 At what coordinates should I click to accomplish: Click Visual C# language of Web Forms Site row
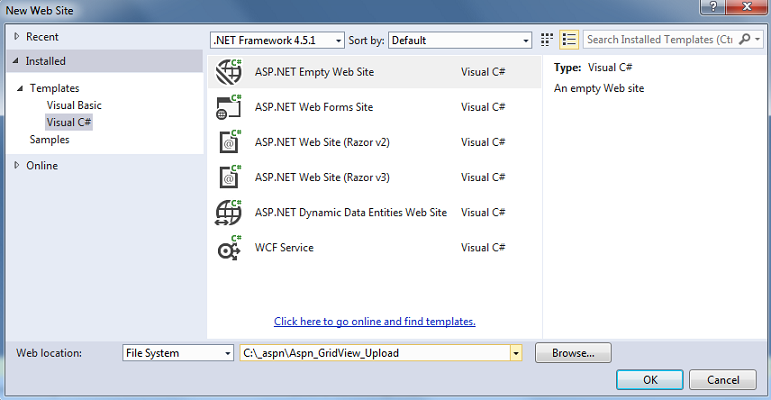pos(483,107)
